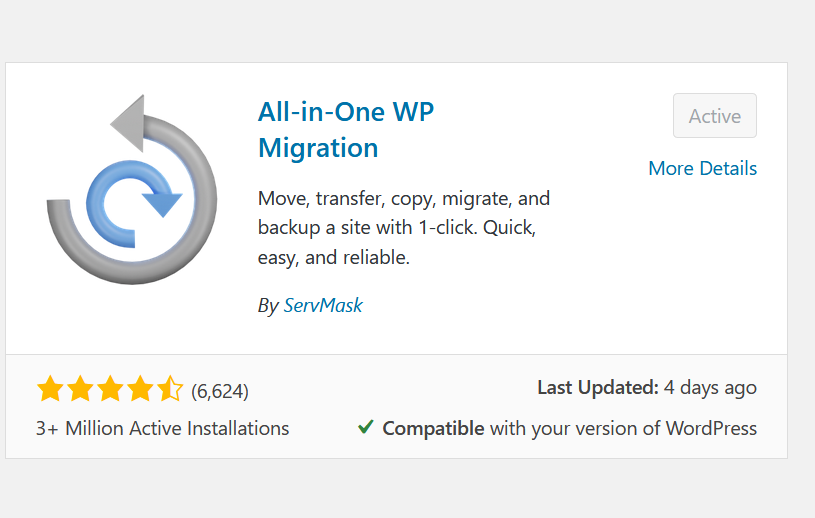Click the 3+ Million Active Installations text

(x=162, y=429)
